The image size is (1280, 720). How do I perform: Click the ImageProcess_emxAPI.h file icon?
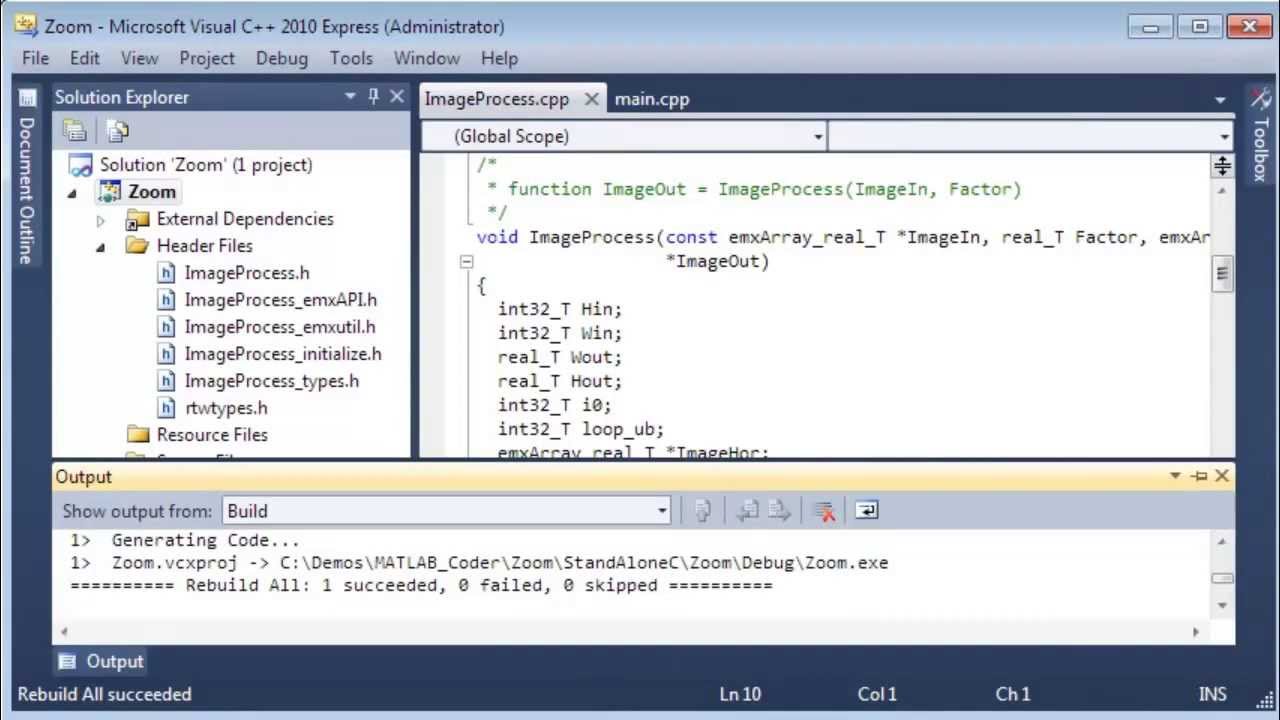click(166, 300)
